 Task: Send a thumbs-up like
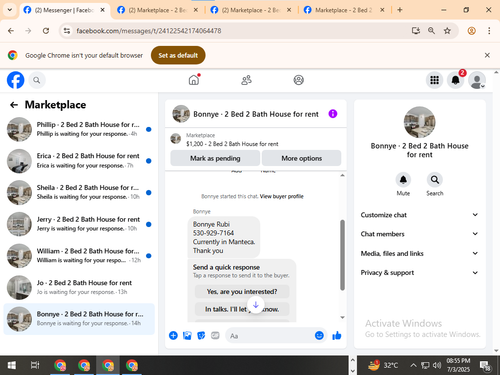coord(337,335)
